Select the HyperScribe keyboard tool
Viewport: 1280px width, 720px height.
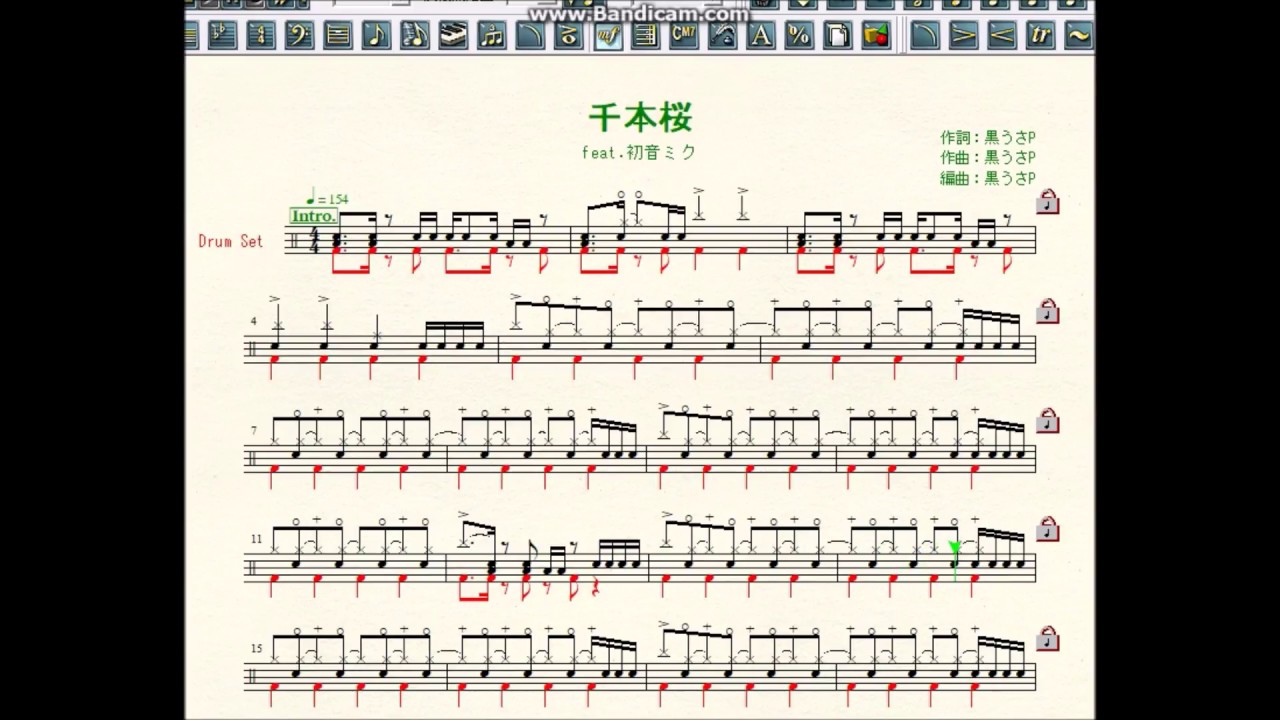coord(453,36)
